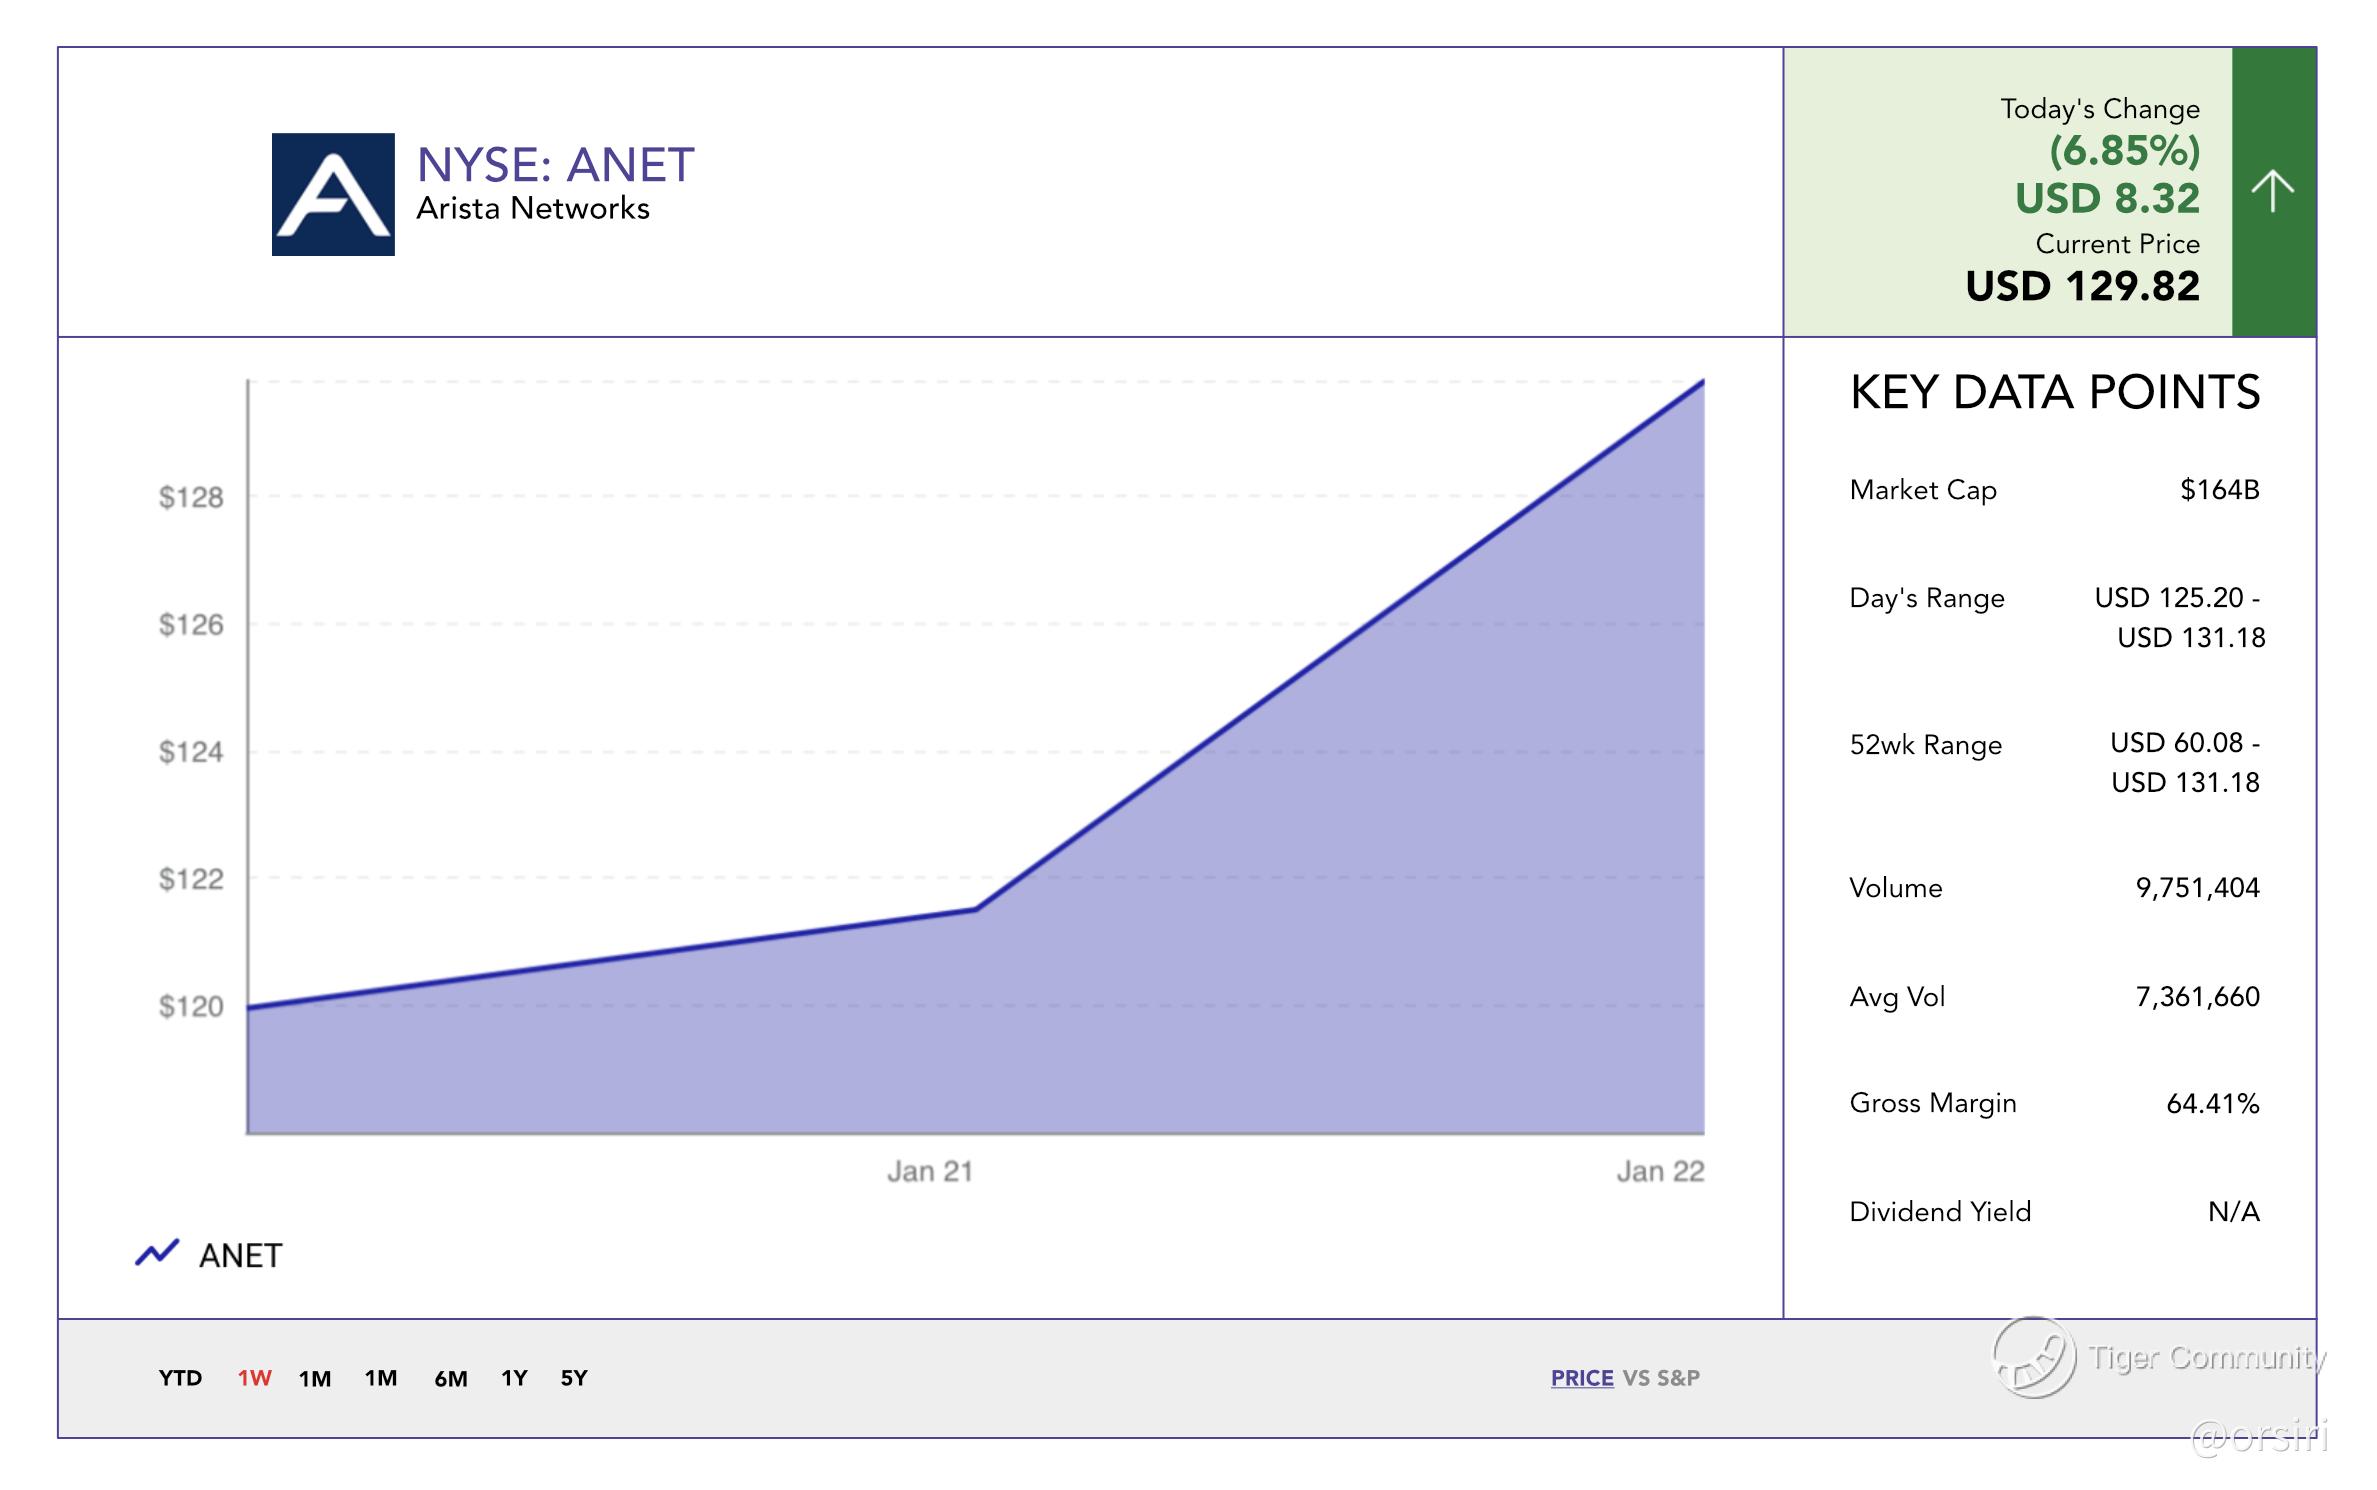Click the current price USD 129.82

(x=2082, y=287)
